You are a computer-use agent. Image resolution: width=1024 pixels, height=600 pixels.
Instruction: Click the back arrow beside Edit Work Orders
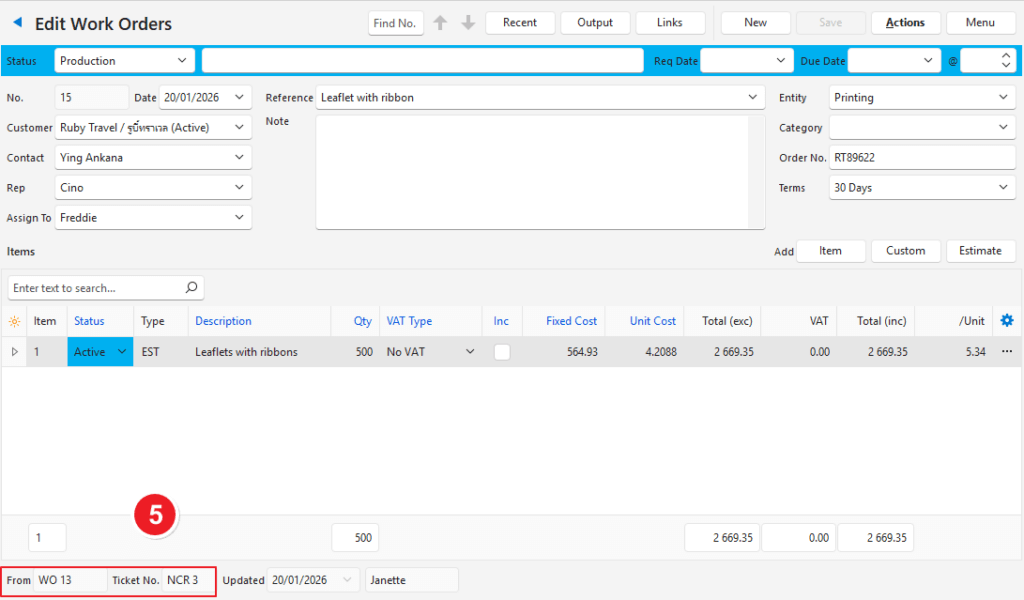pyautogui.click(x=17, y=23)
